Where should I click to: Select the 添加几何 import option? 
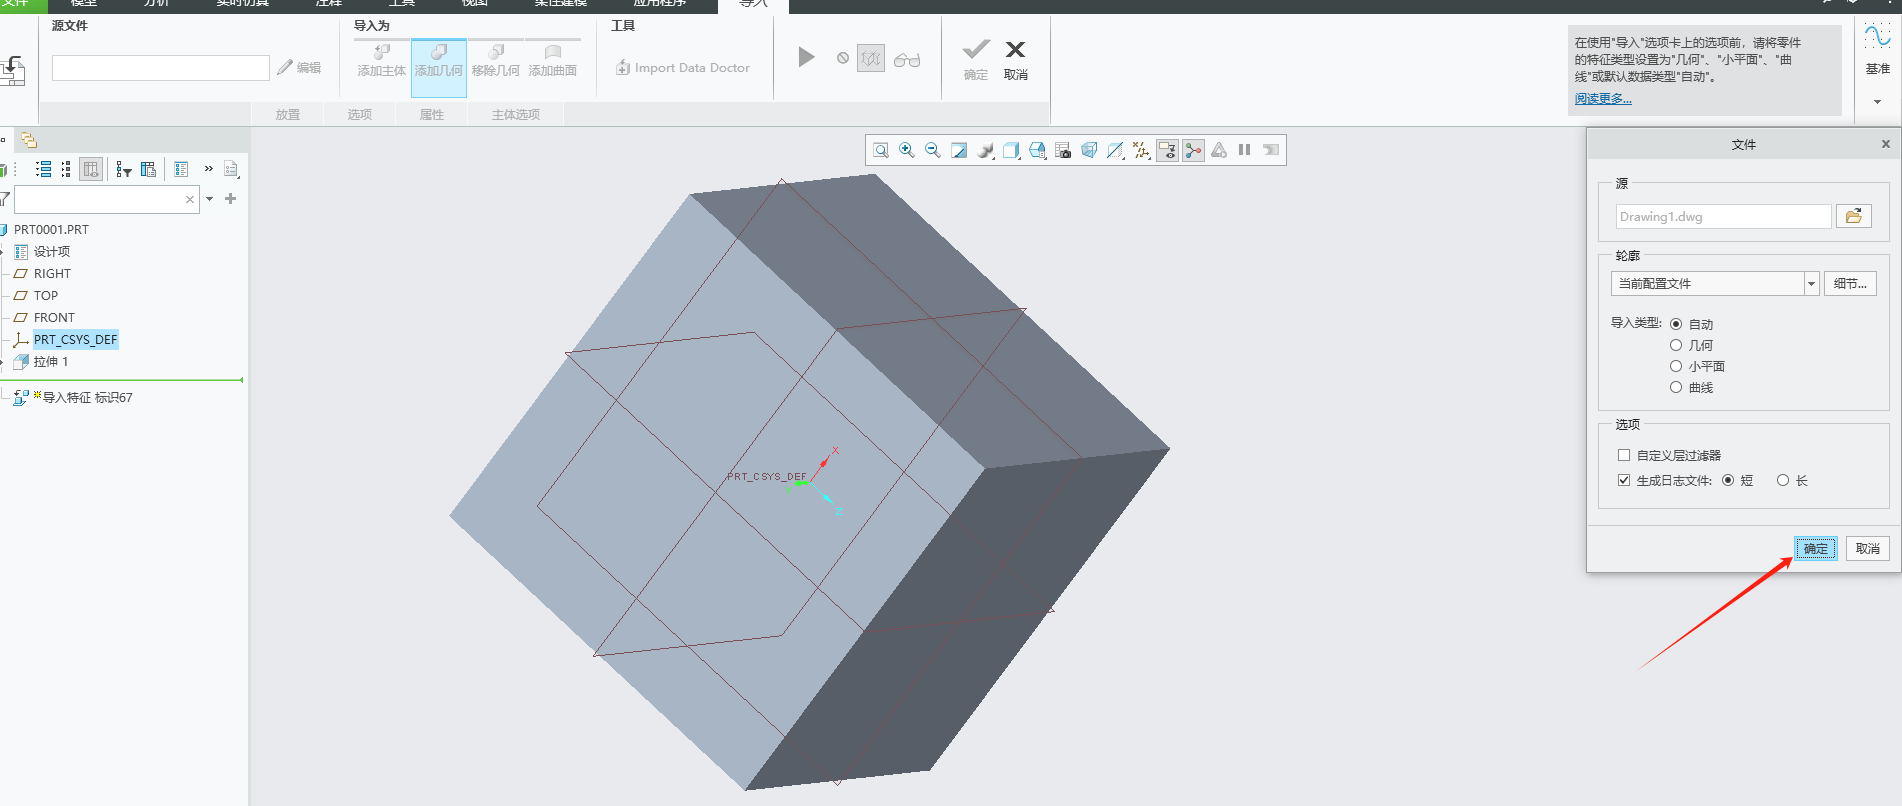tap(439, 61)
